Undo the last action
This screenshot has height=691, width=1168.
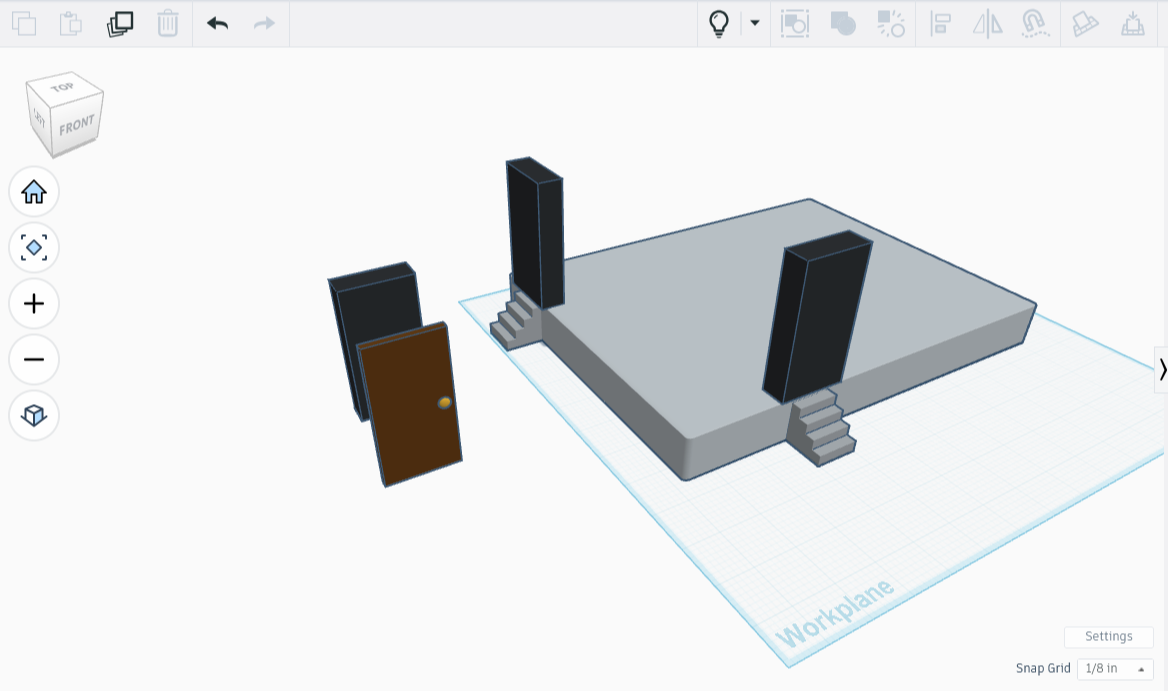[216, 23]
